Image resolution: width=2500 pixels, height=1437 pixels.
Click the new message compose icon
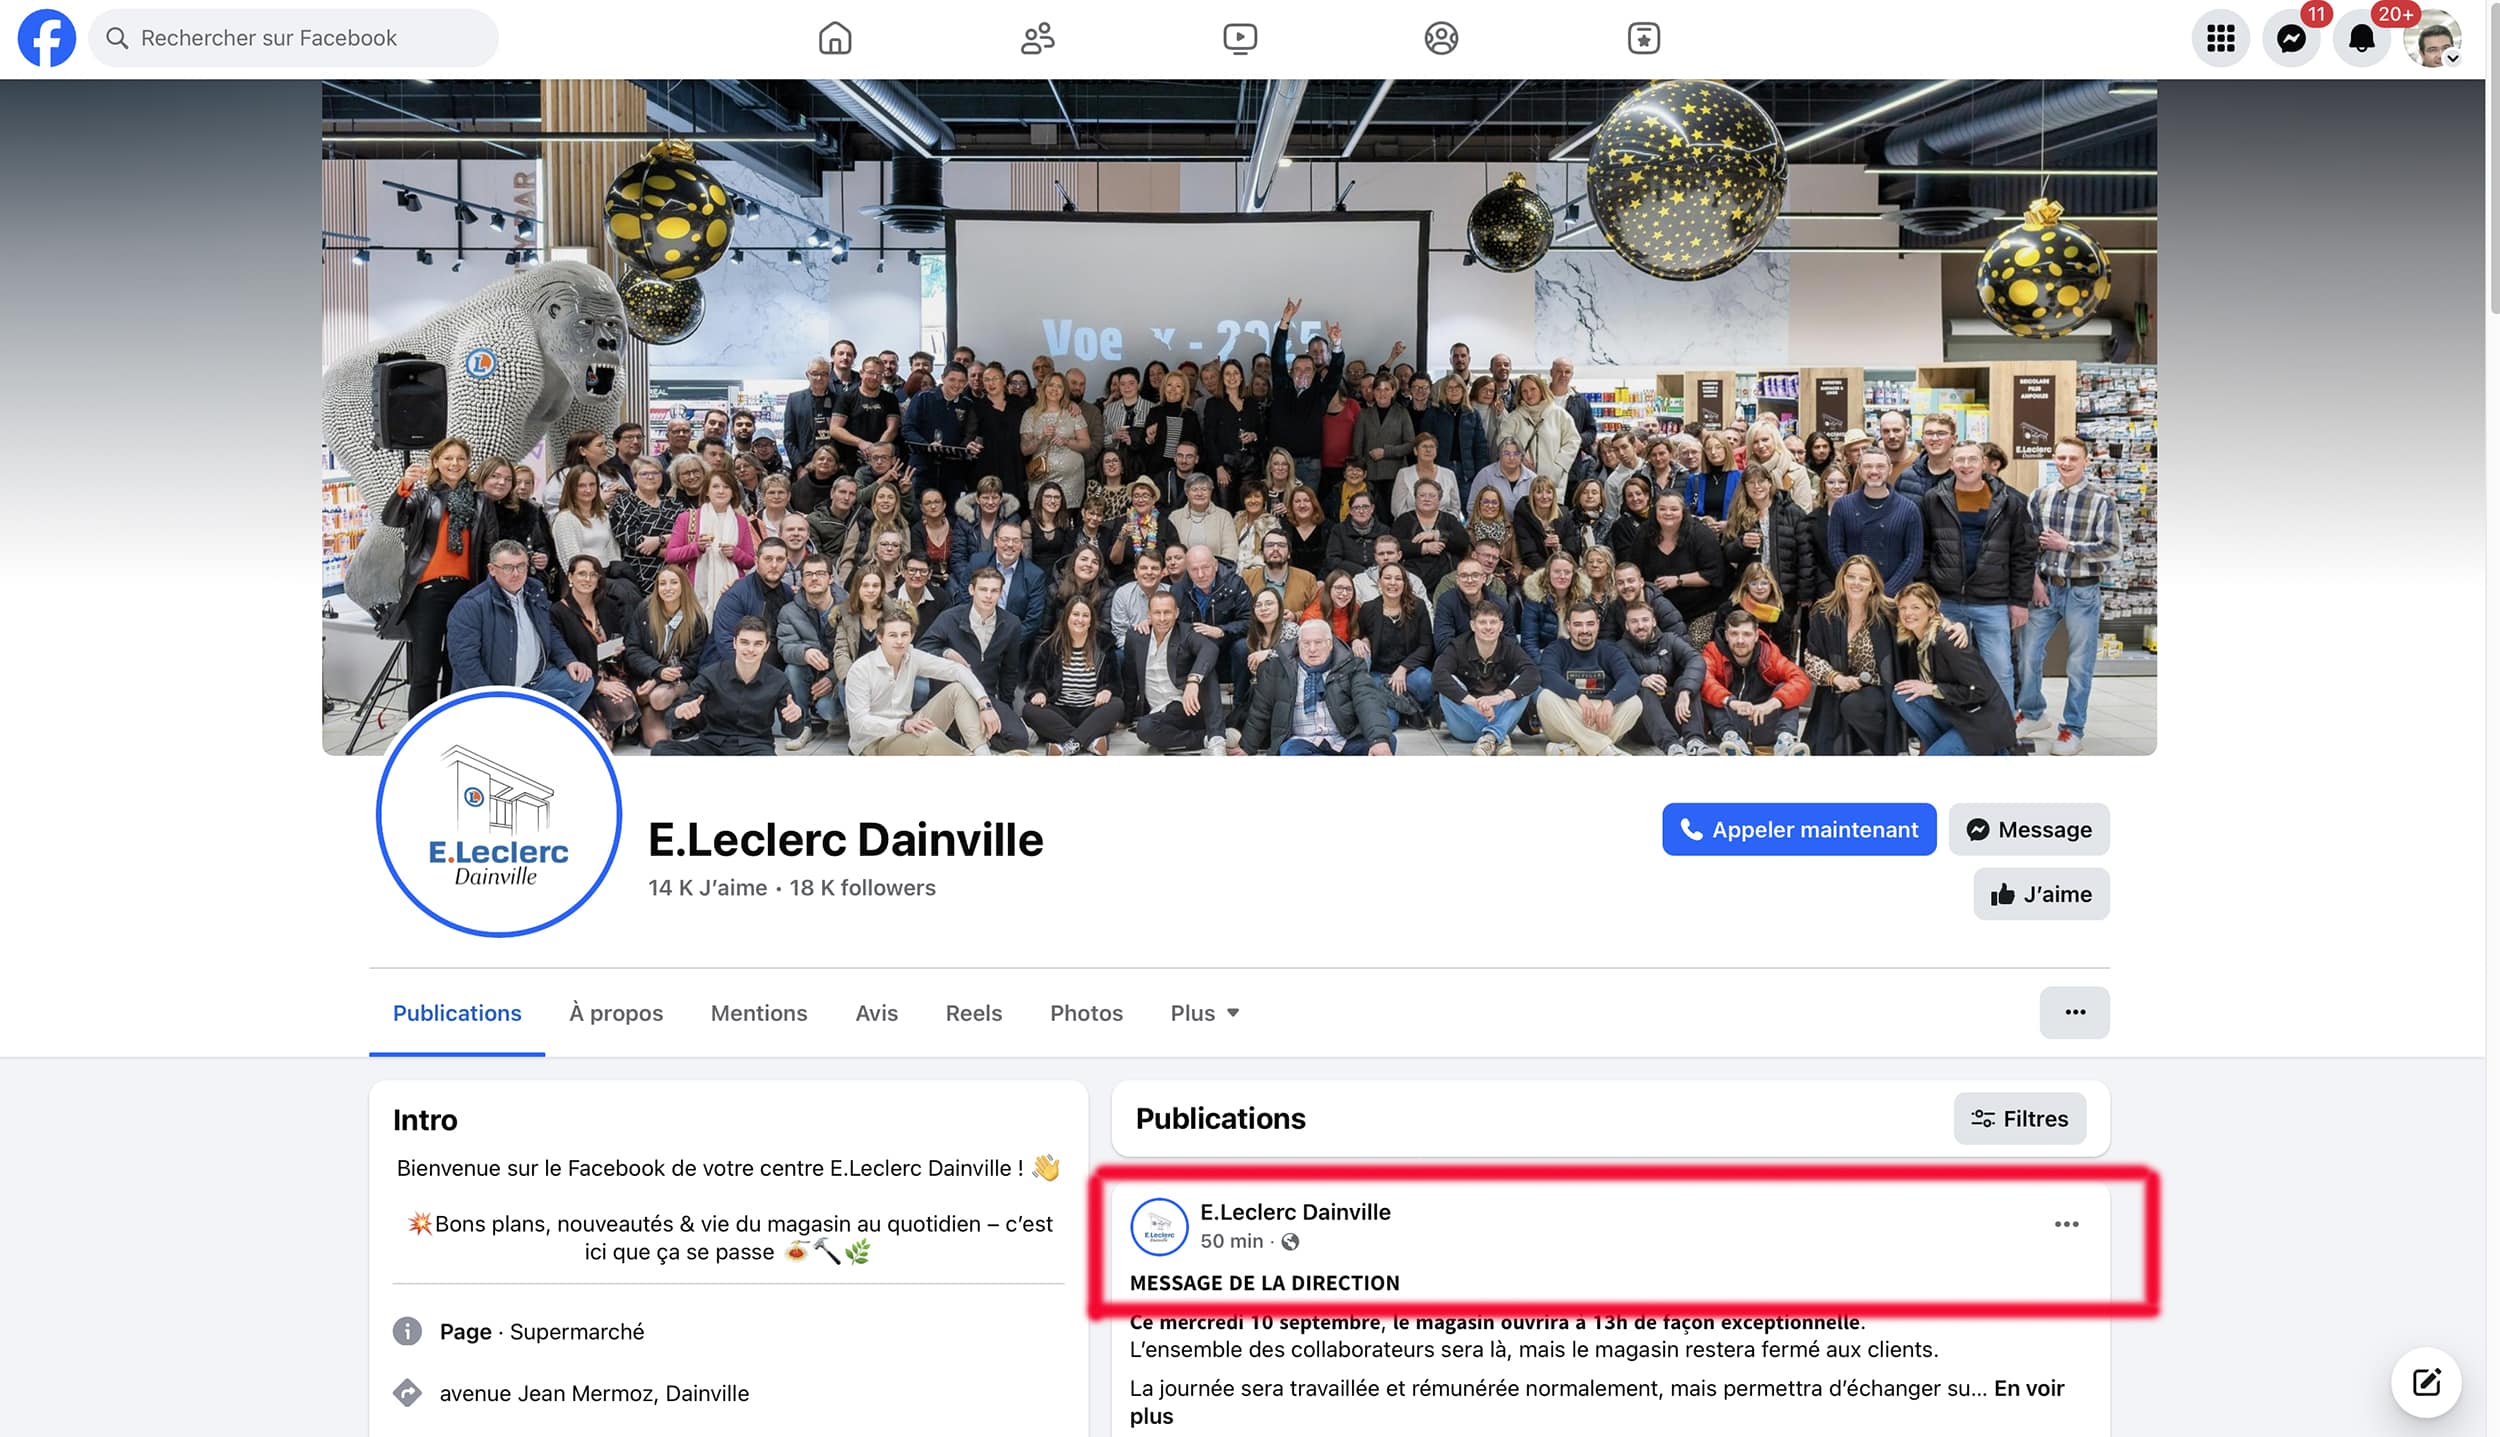pyautogui.click(x=2426, y=1383)
